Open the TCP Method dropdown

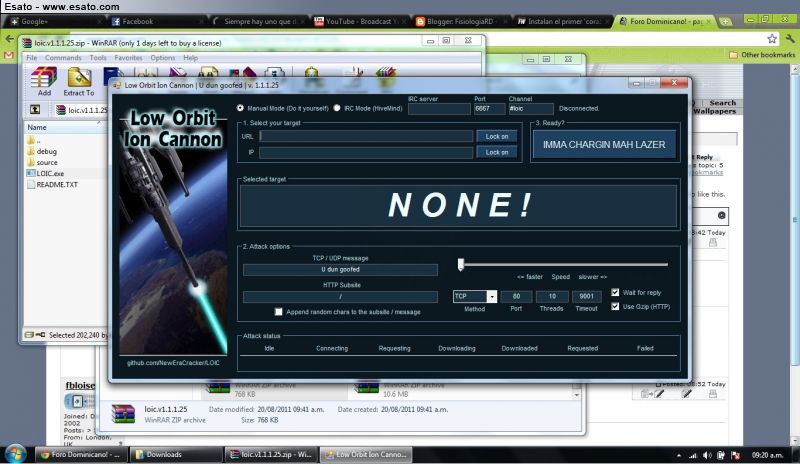pos(492,296)
